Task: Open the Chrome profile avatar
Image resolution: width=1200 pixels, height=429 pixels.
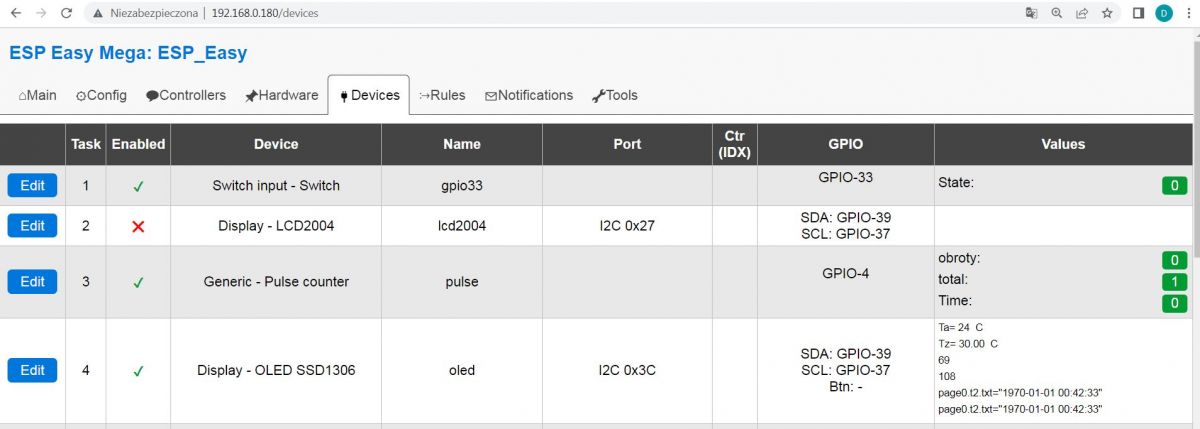Action: click(1163, 14)
